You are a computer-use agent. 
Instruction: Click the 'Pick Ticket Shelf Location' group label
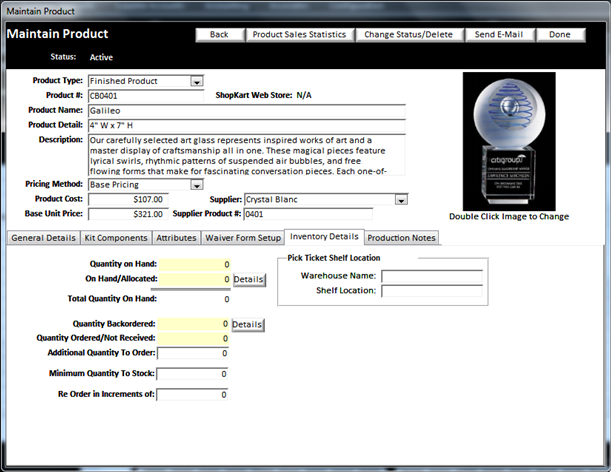click(334, 258)
